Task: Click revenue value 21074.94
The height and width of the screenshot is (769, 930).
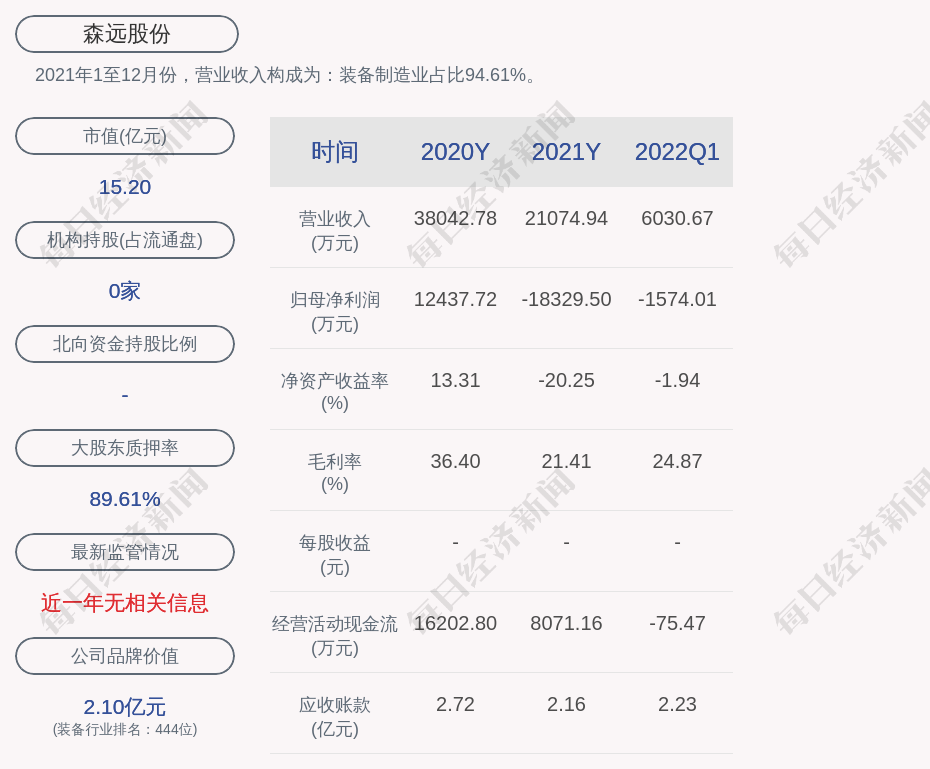Action: pos(566,218)
